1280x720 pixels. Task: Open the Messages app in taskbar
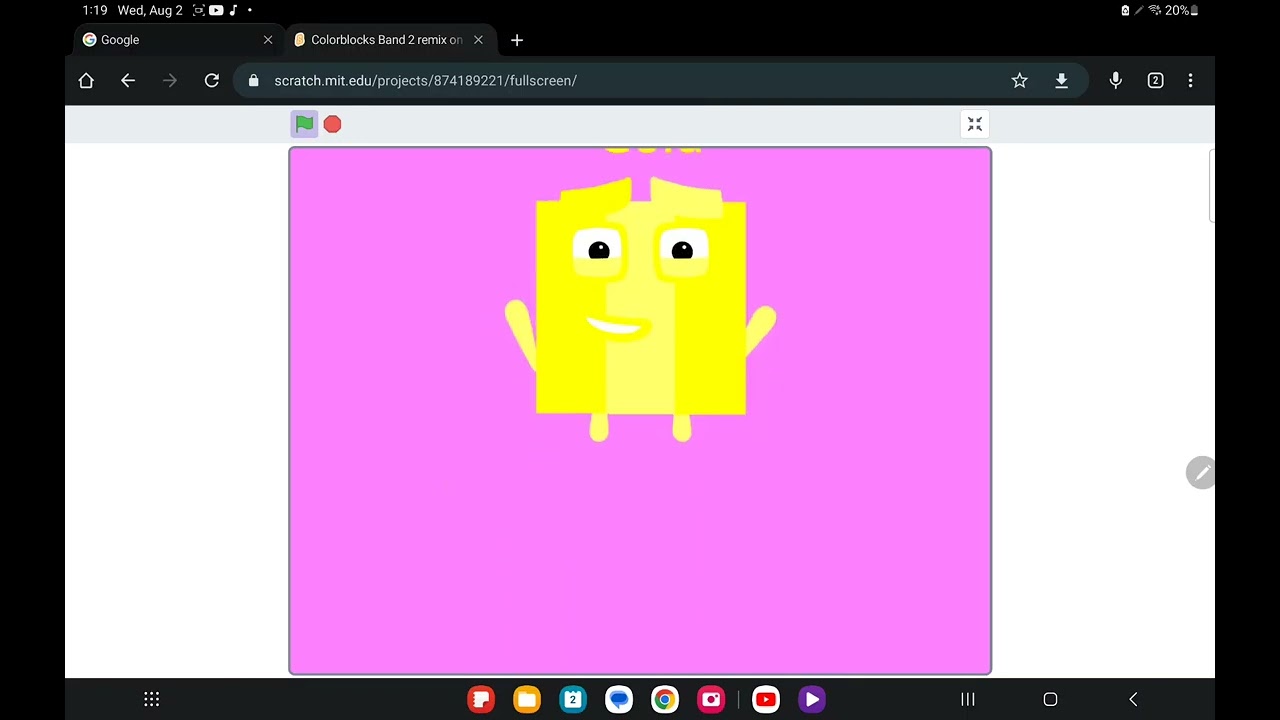(619, 699)
